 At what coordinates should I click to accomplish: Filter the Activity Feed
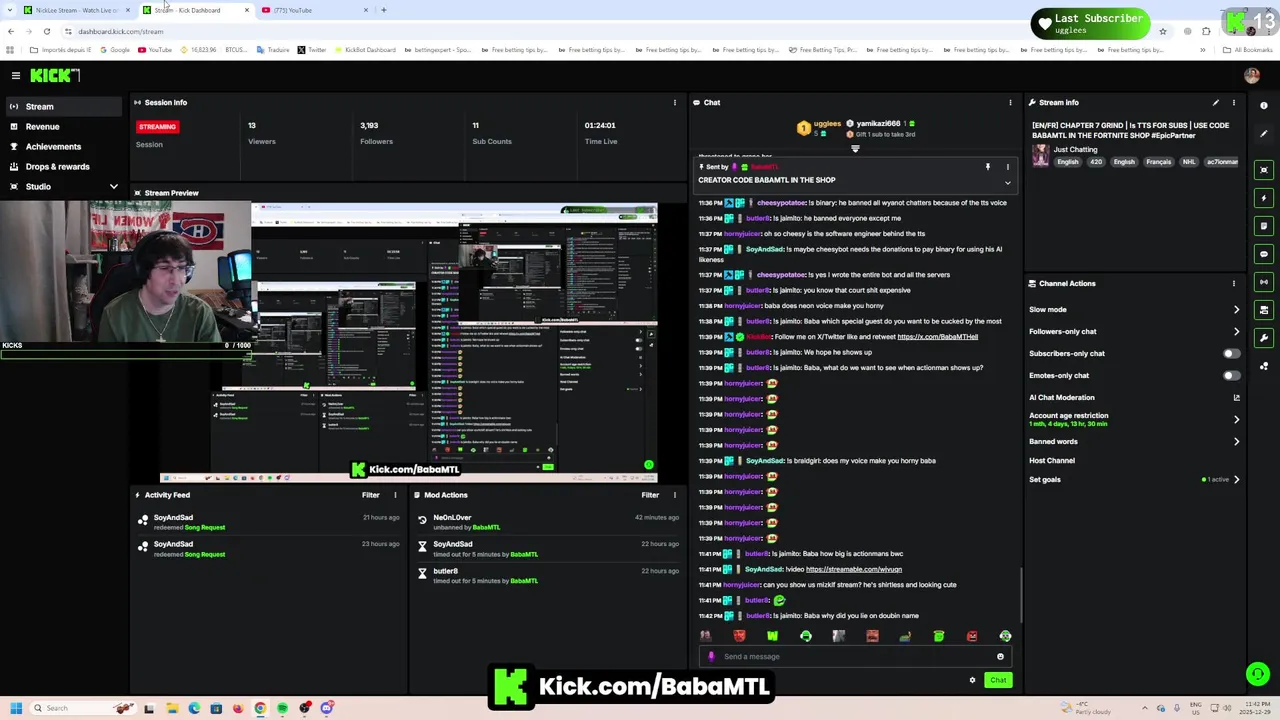pyautogui.click(x=370, y=495)
